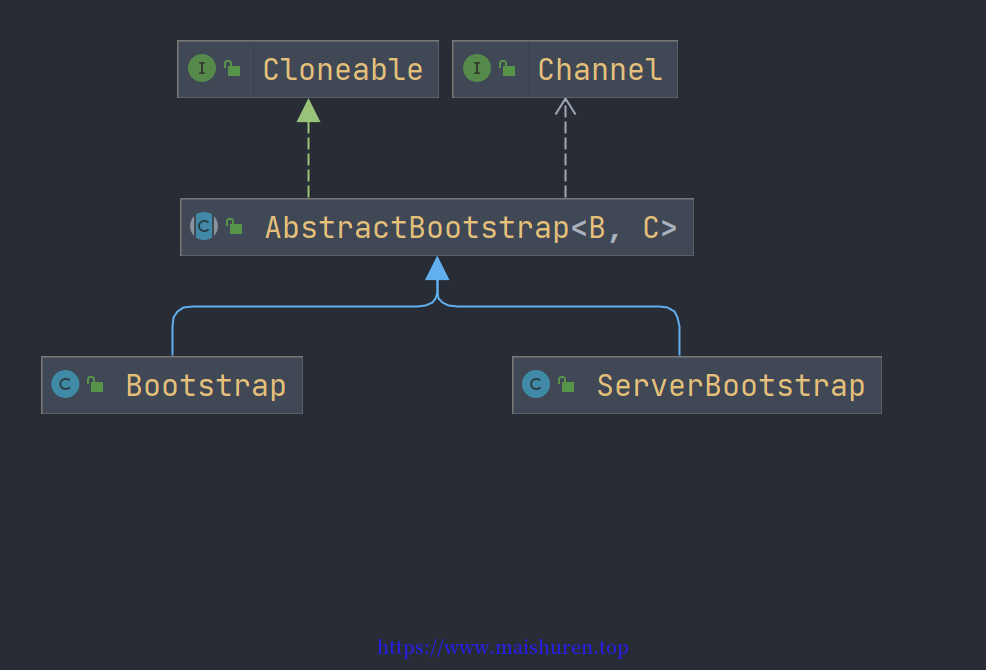The height and width of the screenshot is (670, 986).
Task: Click the unlock icon next to Bootstrap
Action: [x=95, y=384]
